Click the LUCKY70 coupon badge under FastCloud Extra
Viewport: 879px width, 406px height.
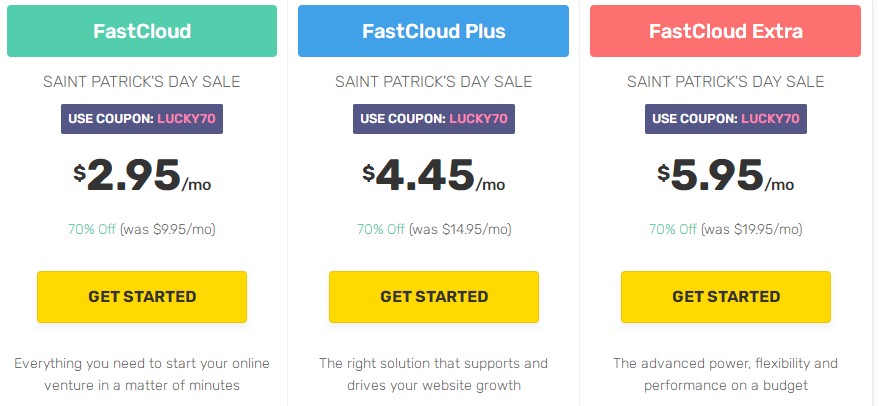pyautogui.click(x=725, y=119)
